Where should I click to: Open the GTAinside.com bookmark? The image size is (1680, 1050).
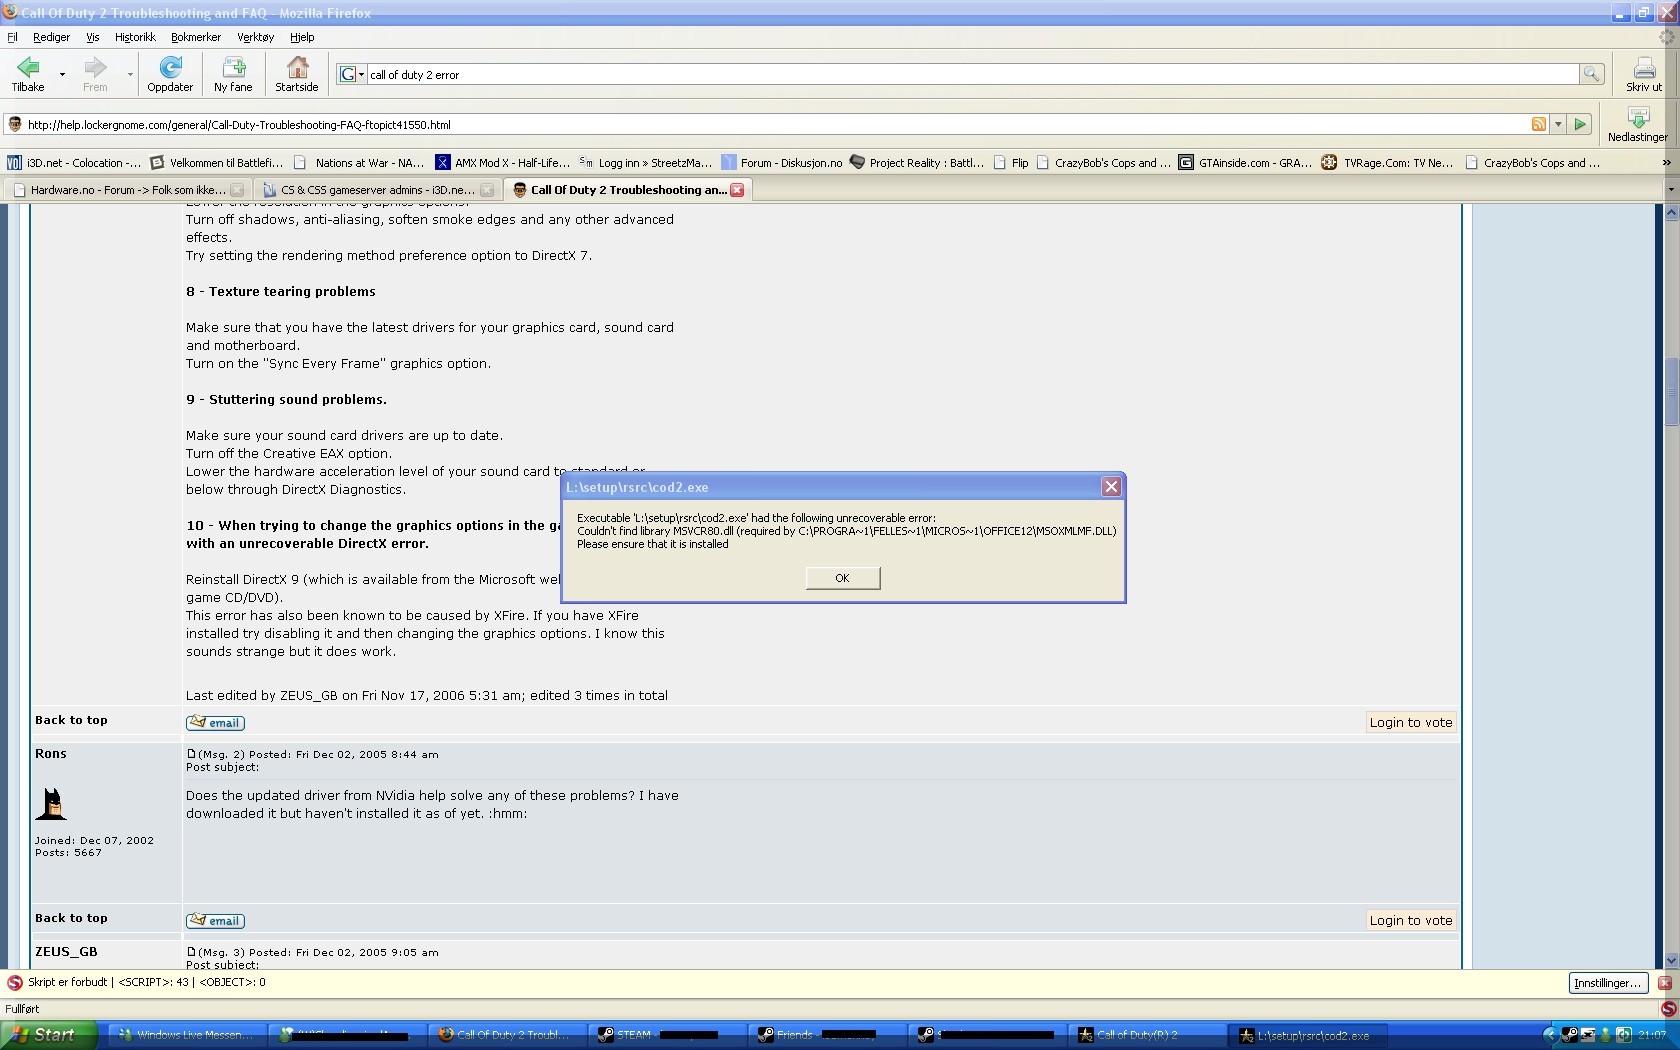[1244, 162]
